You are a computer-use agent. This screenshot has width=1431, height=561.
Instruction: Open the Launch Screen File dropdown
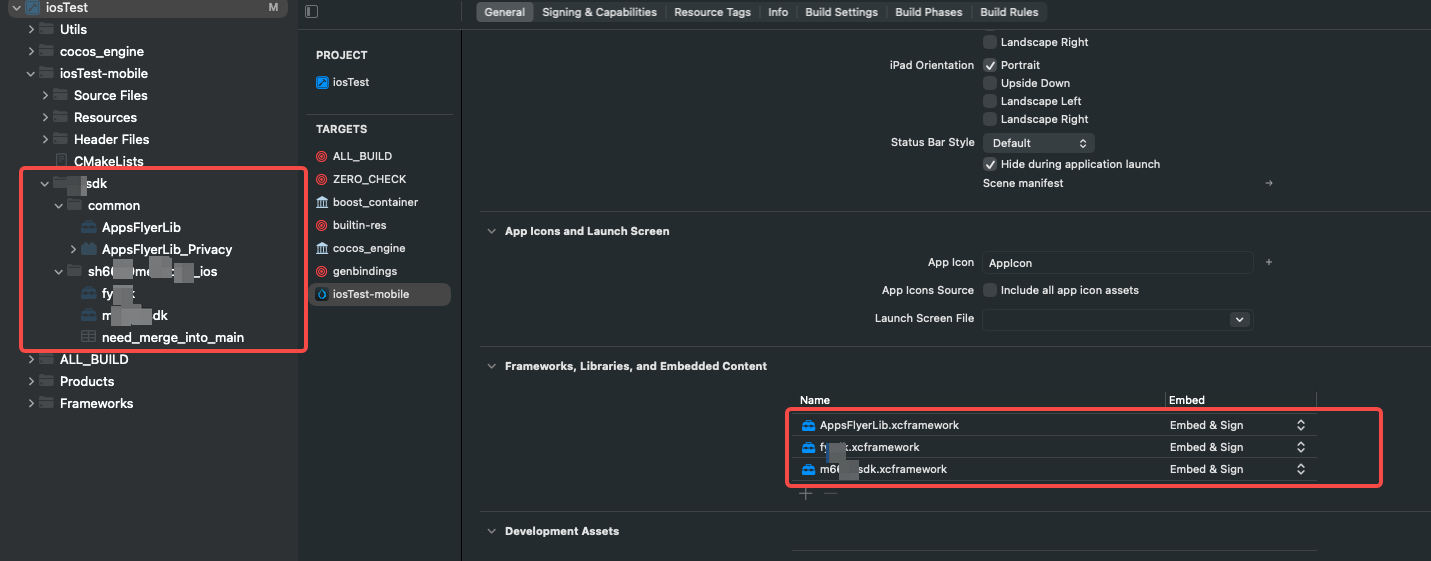(1240, 319)
